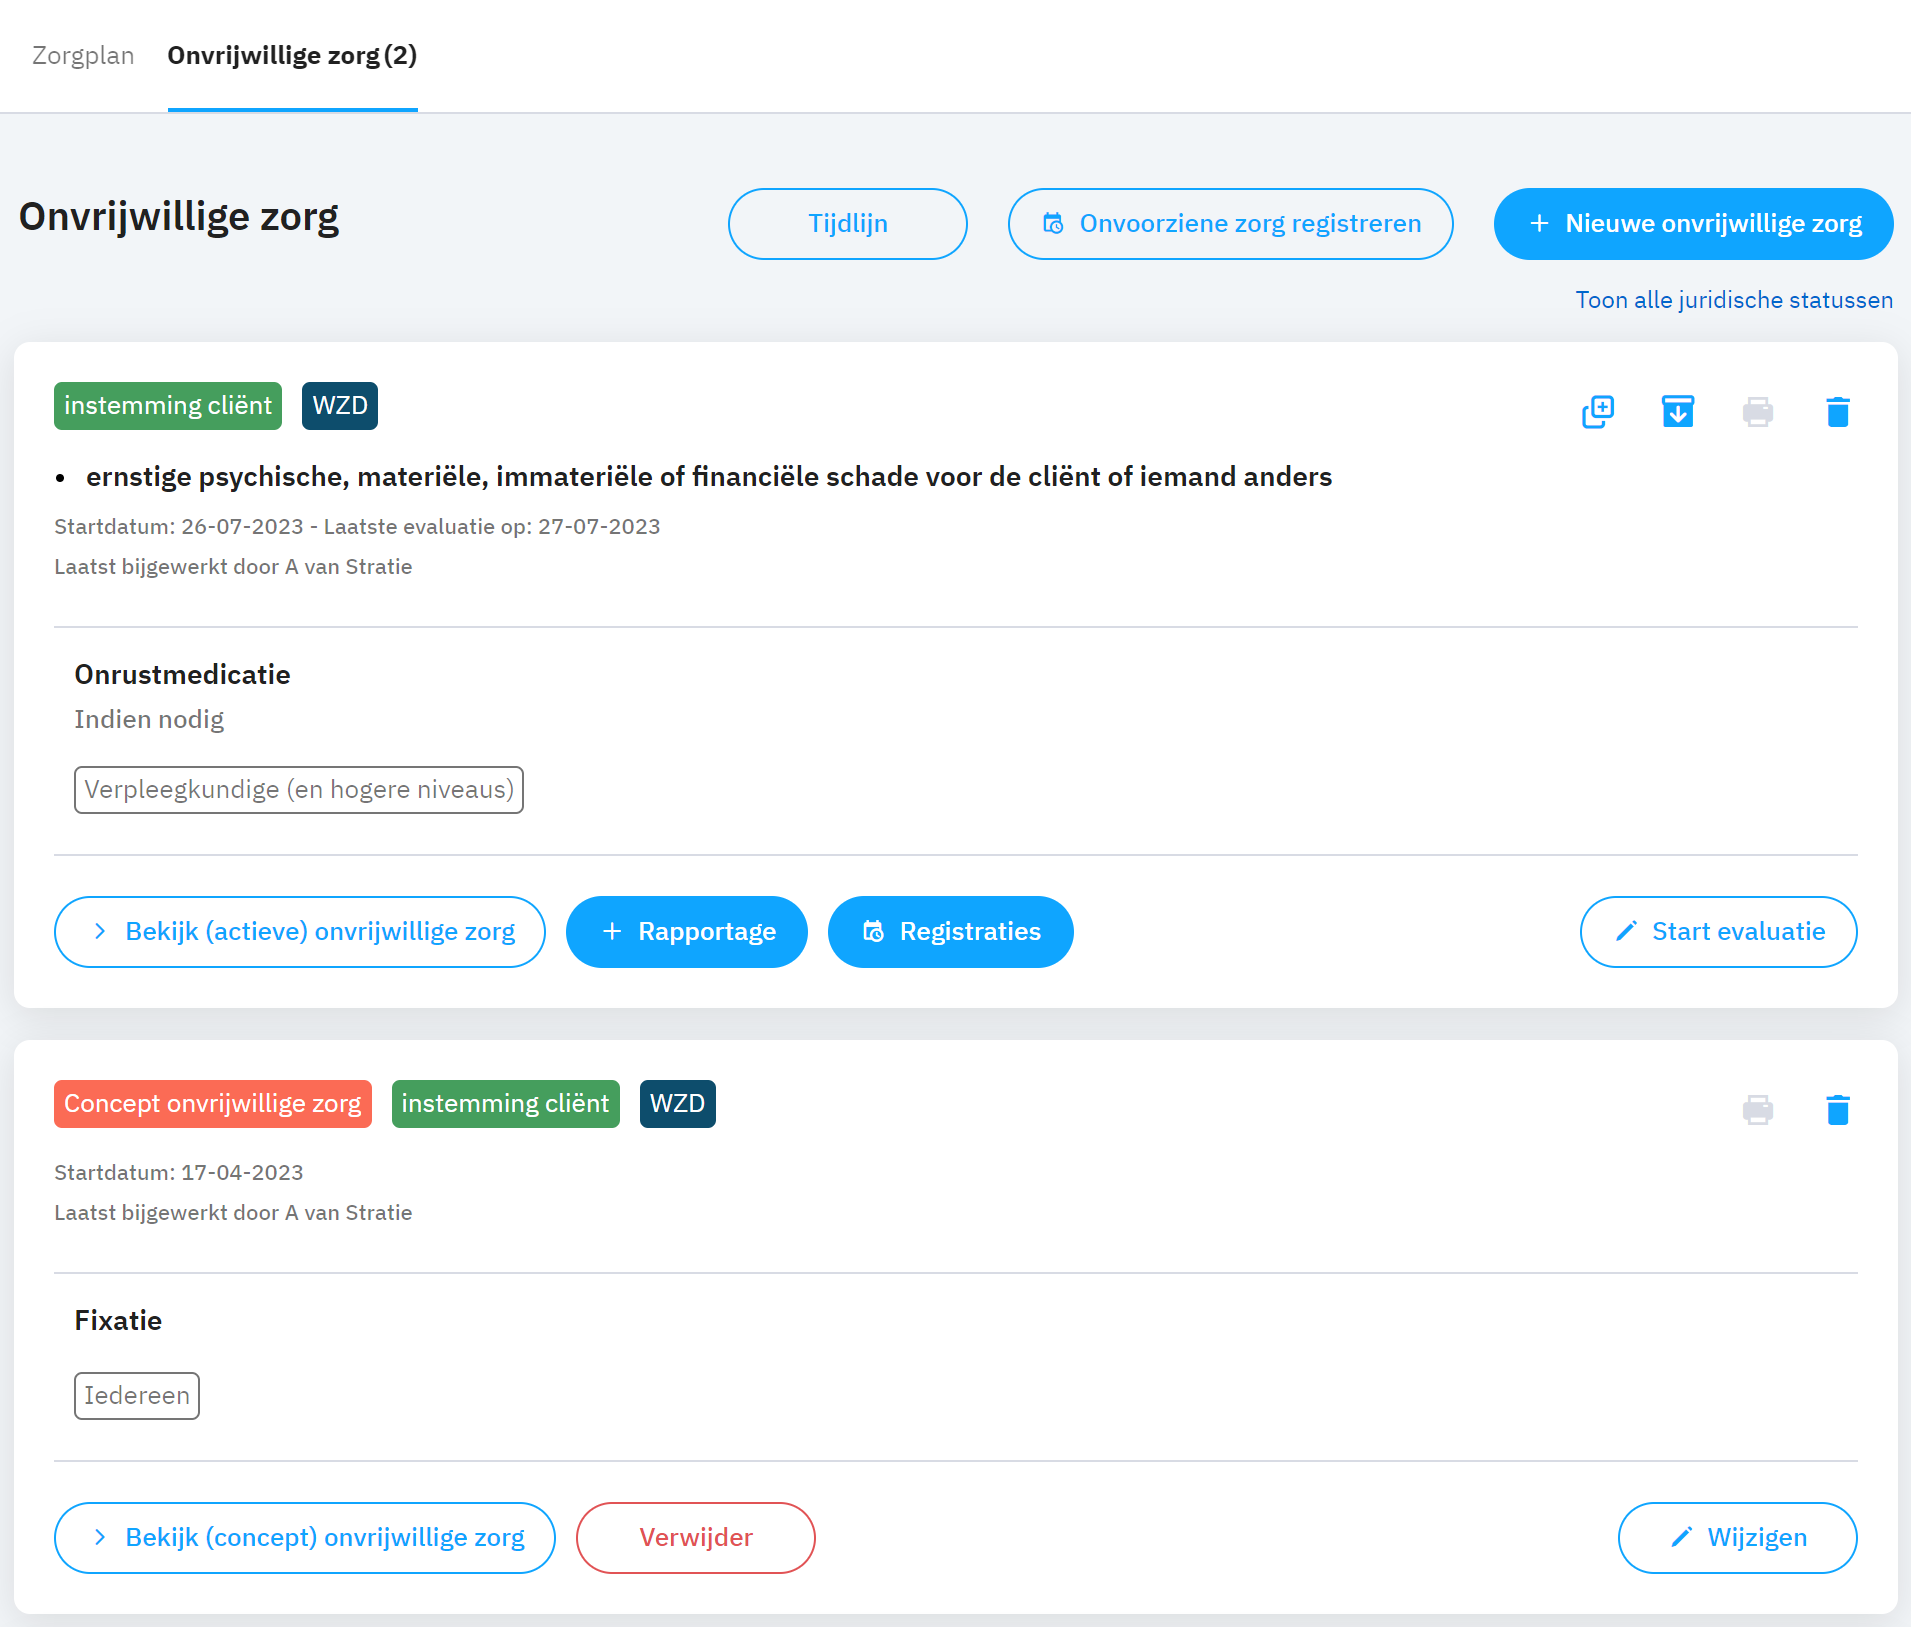Screen dimensions: 1911x1627
Task: Click the red Verwijder button
Action: click(x=696, y=1538)
